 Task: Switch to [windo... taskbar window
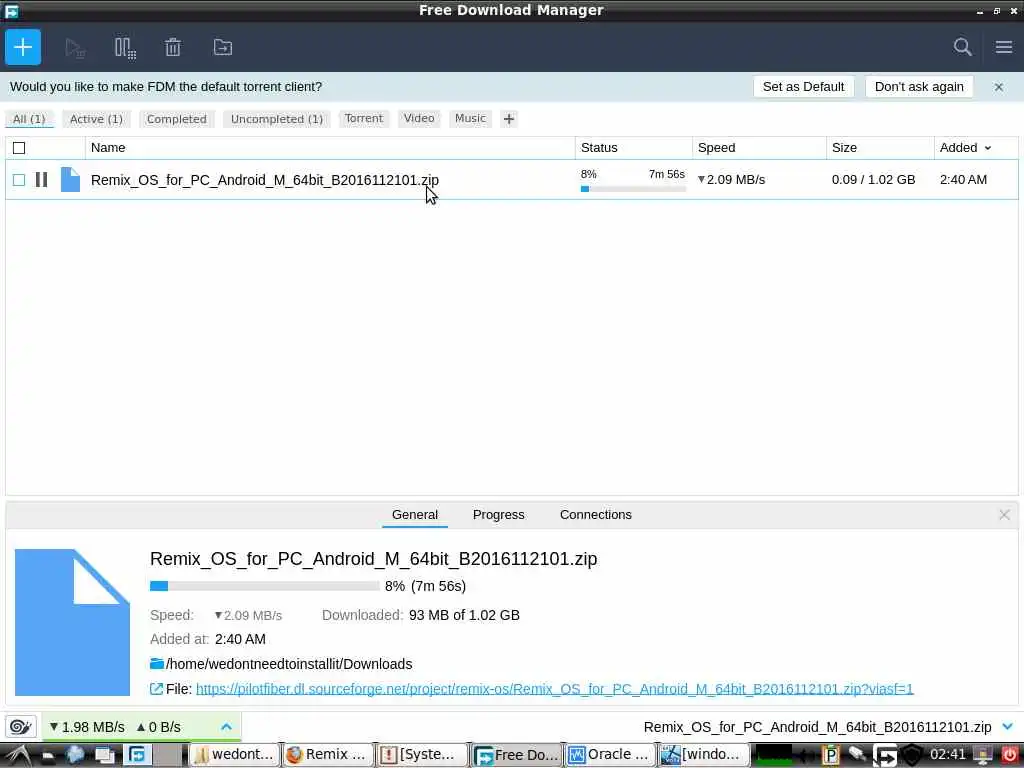pyautogui.click(x=703, y=755)
